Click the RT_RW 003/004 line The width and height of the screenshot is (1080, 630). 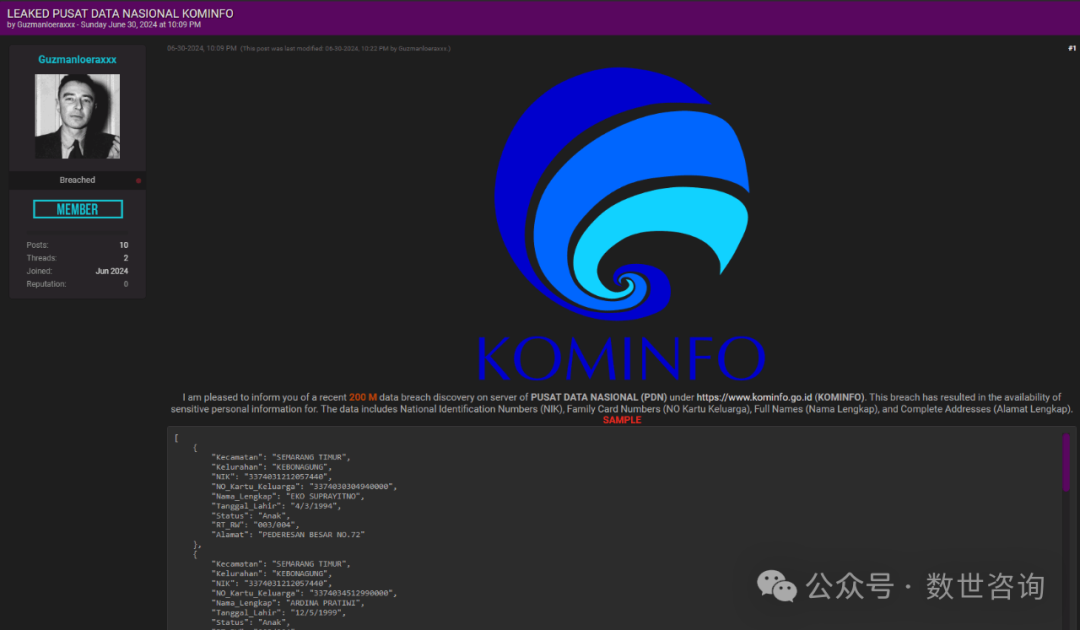pyautogui.click(x=256, y=525)
